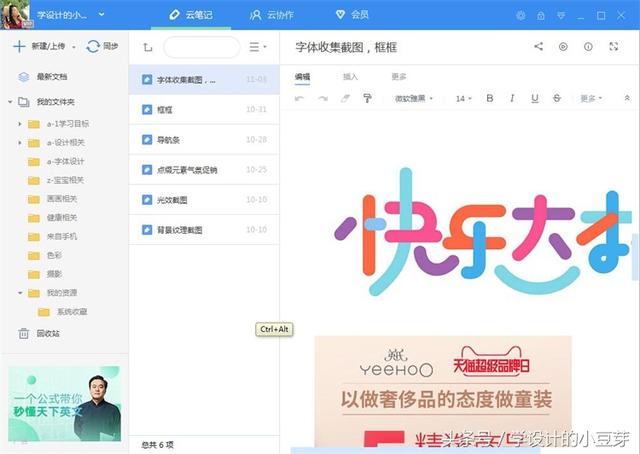Open the 字体收集截图 note in list
The image size is (640, 454).
tap(204, 80)
